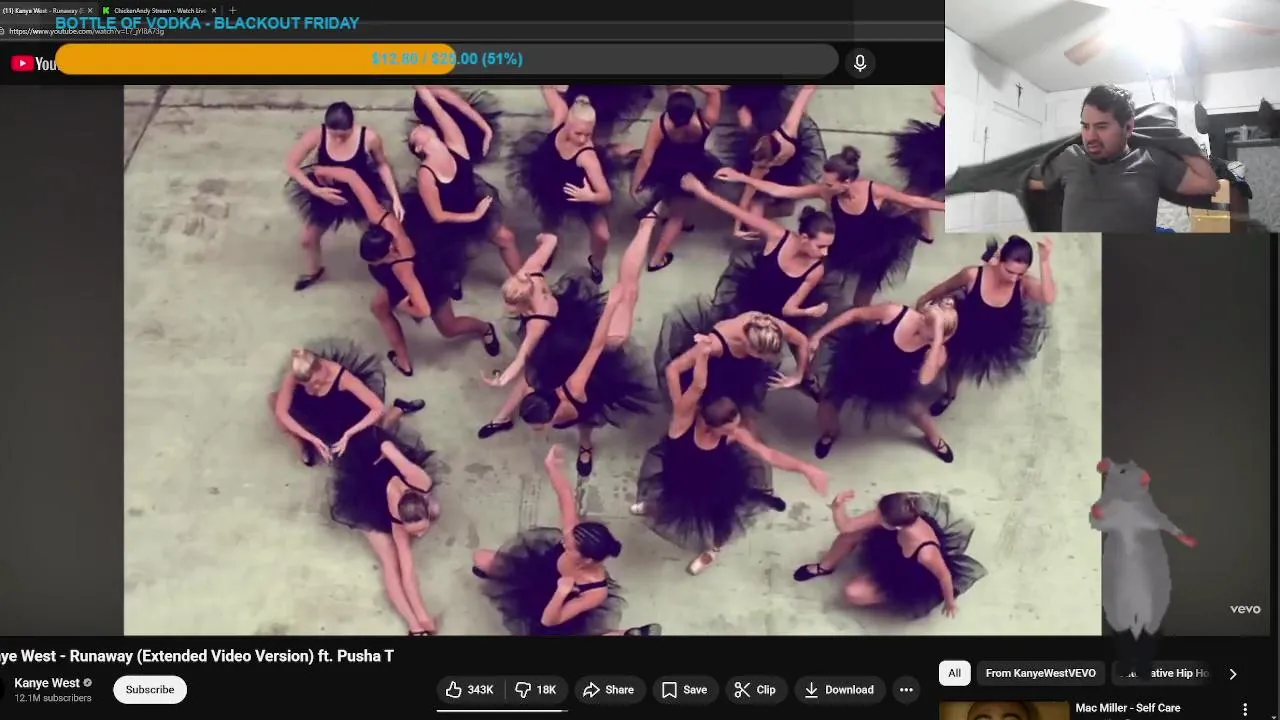The image size is (1280, 720).
Task: Click the Runaway video player
Action: click(612, 360)
